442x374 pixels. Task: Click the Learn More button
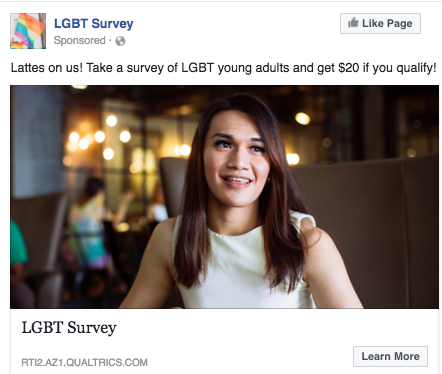(x=390, y=356)
